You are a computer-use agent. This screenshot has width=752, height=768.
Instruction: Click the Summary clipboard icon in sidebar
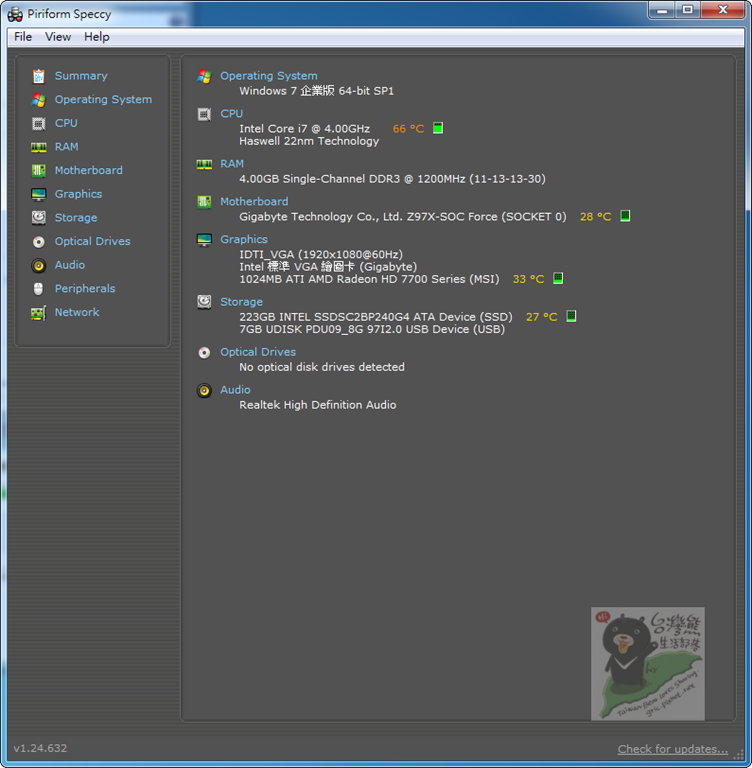coord(39,76)
